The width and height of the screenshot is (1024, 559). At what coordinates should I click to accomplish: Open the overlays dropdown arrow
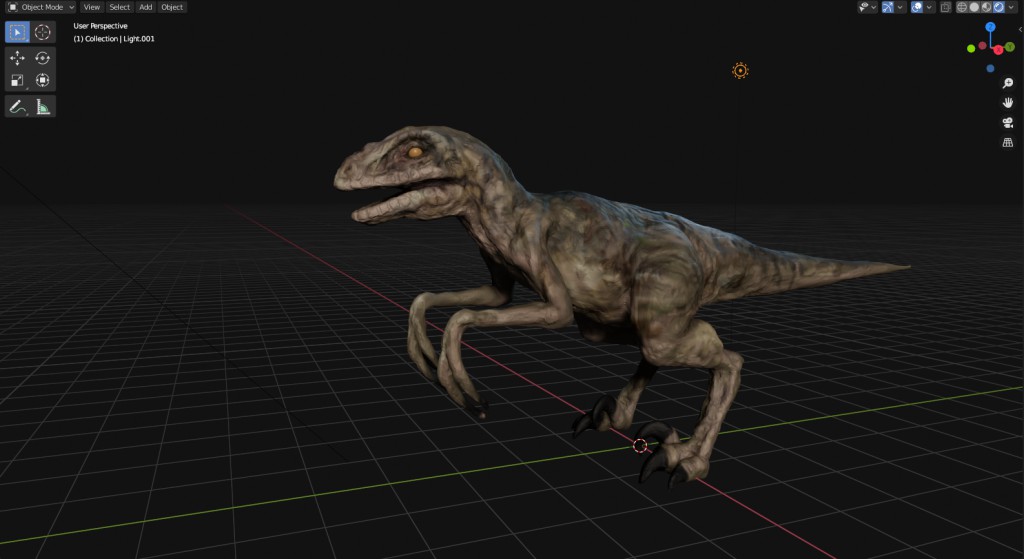930,7
